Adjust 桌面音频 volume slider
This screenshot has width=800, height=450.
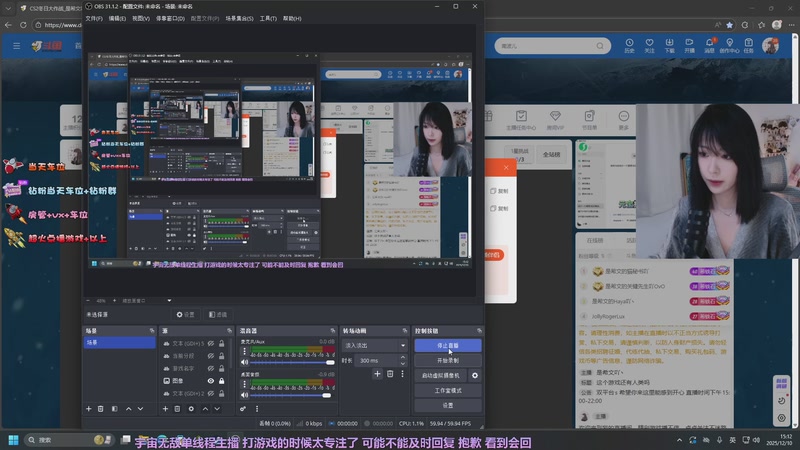[x=292, y=395]
